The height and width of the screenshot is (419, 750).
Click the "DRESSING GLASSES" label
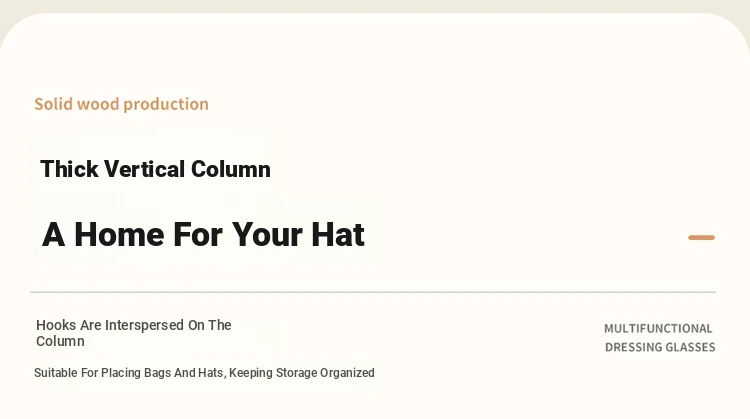point(660,347)
